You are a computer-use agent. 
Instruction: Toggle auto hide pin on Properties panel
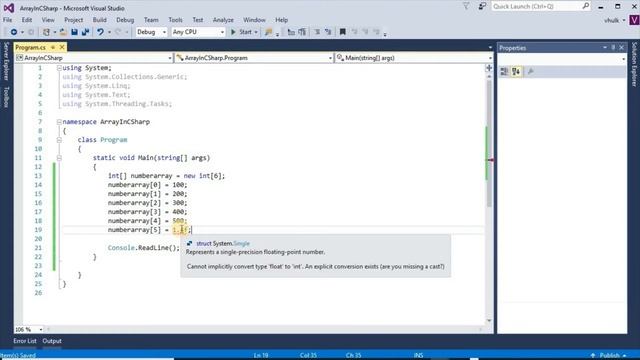613,48
